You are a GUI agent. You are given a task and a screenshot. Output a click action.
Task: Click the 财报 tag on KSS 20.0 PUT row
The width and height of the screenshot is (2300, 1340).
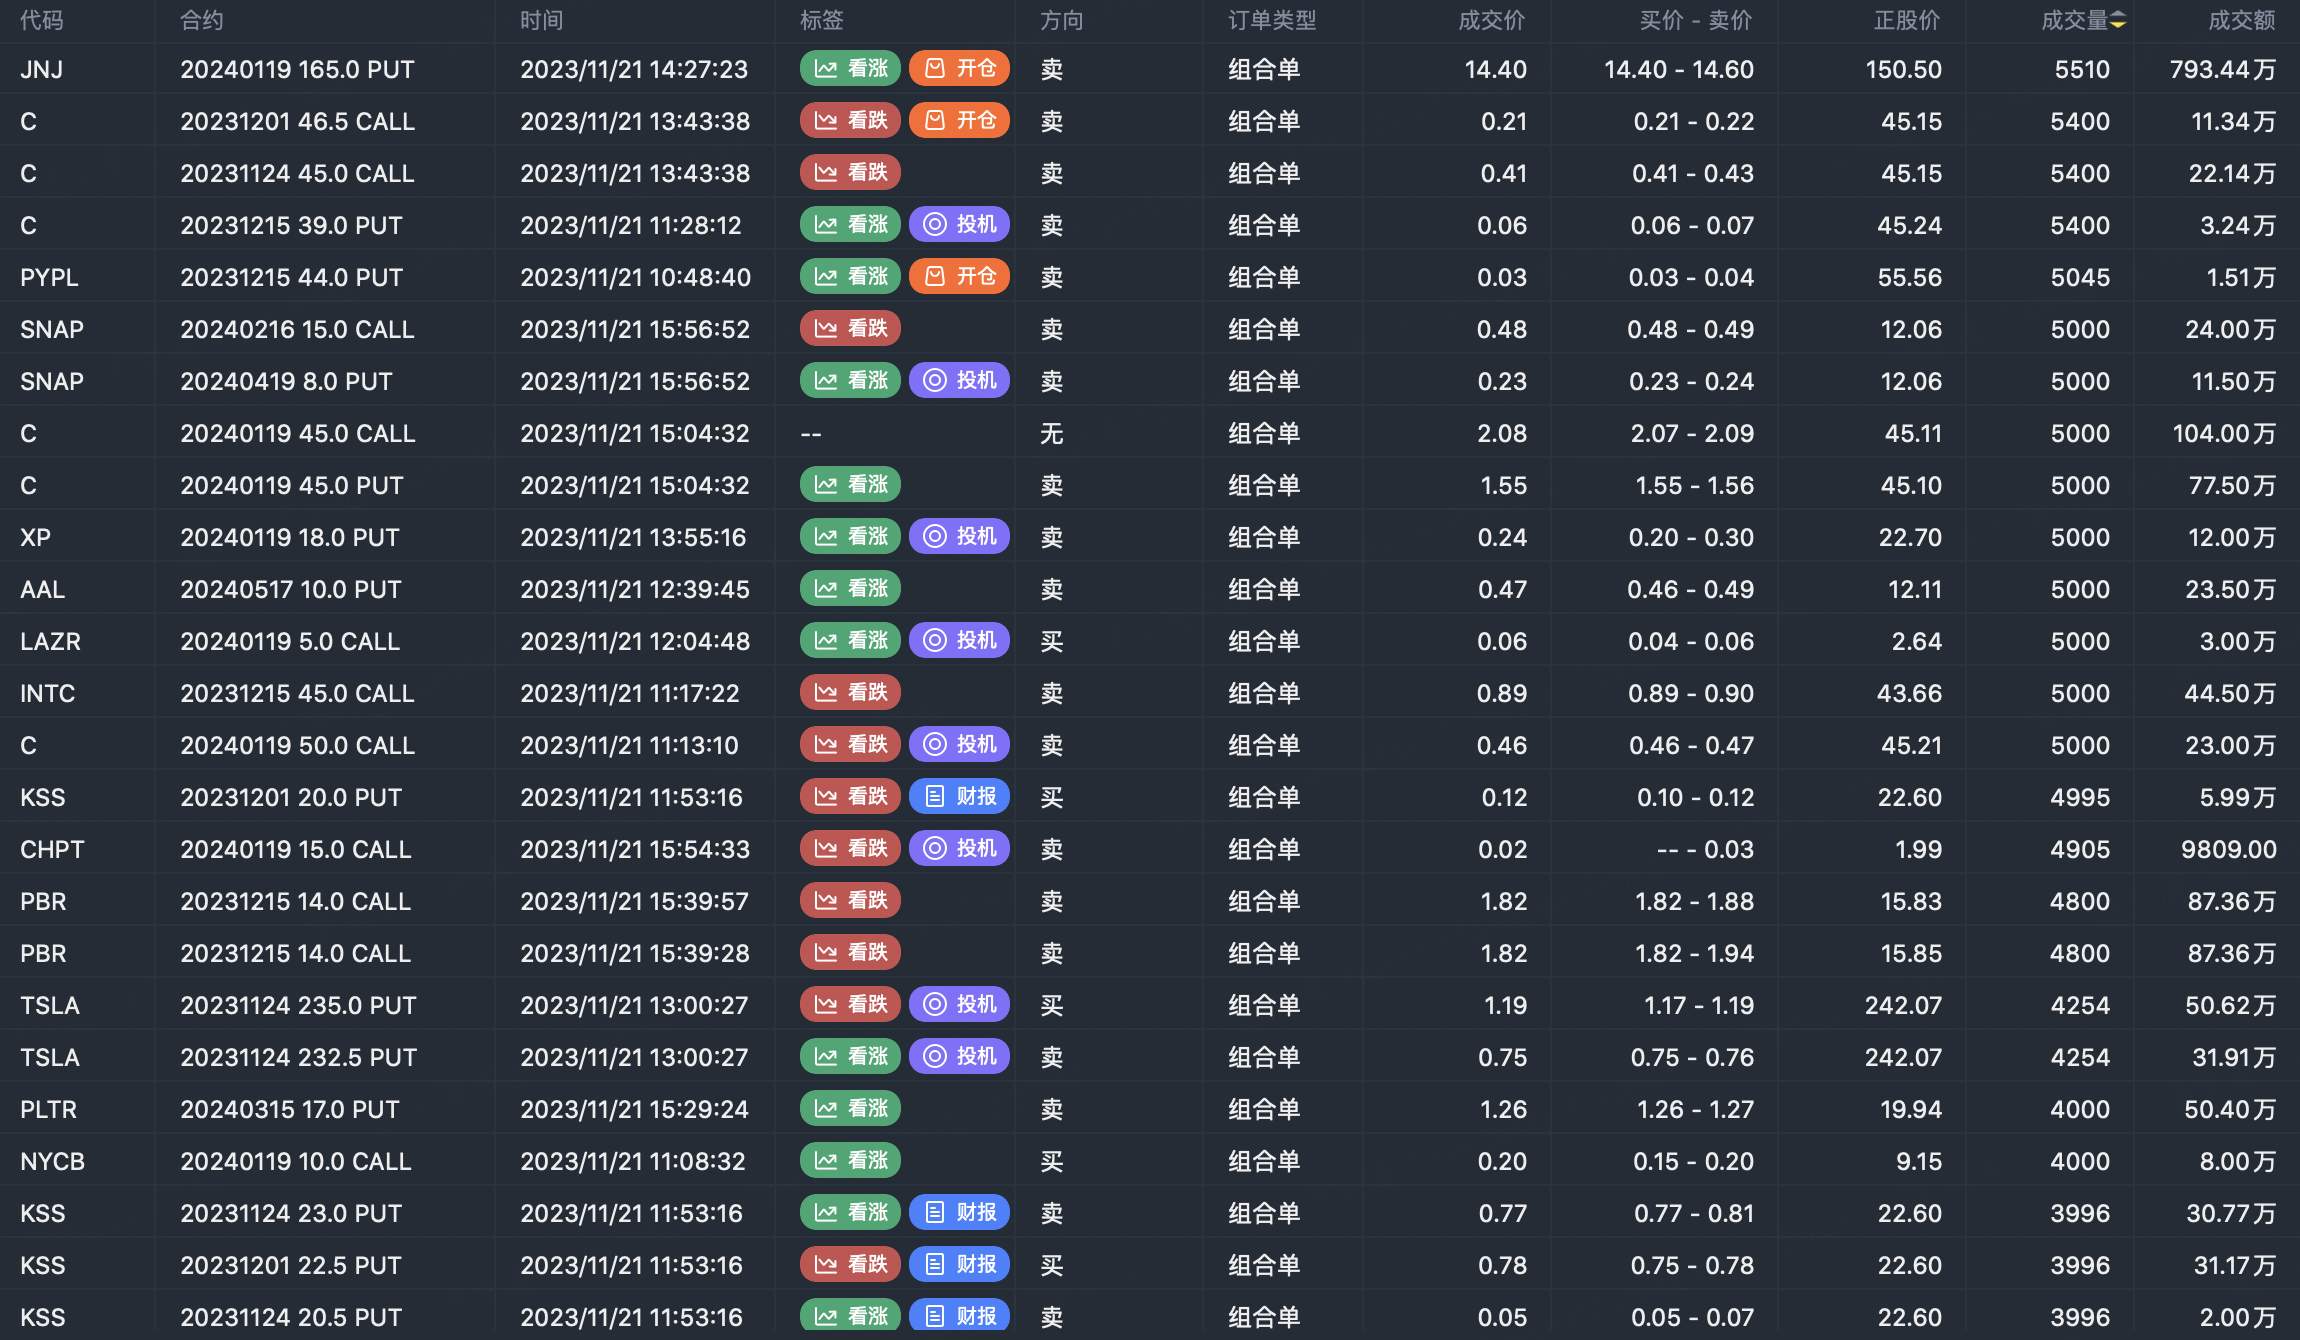pyautogui.click(x=959, y=797)
